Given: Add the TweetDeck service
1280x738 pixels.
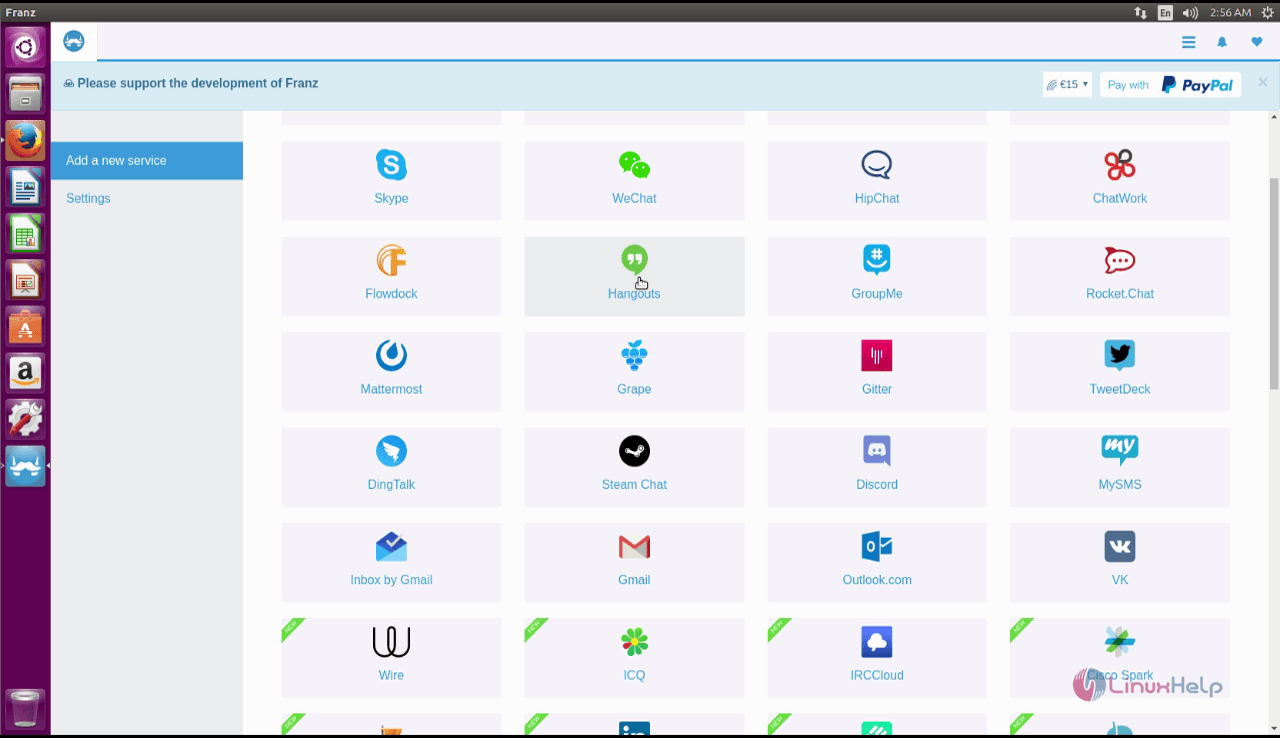Looking at the screenshot, I should pyautogui.click(x=1120, y=371).
